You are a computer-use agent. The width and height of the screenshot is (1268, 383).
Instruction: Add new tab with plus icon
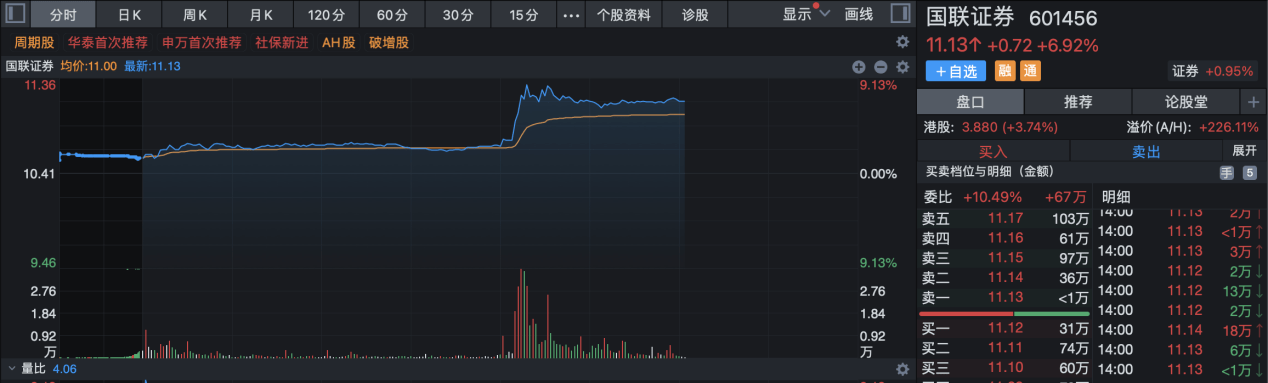[x=1253, y=102]
